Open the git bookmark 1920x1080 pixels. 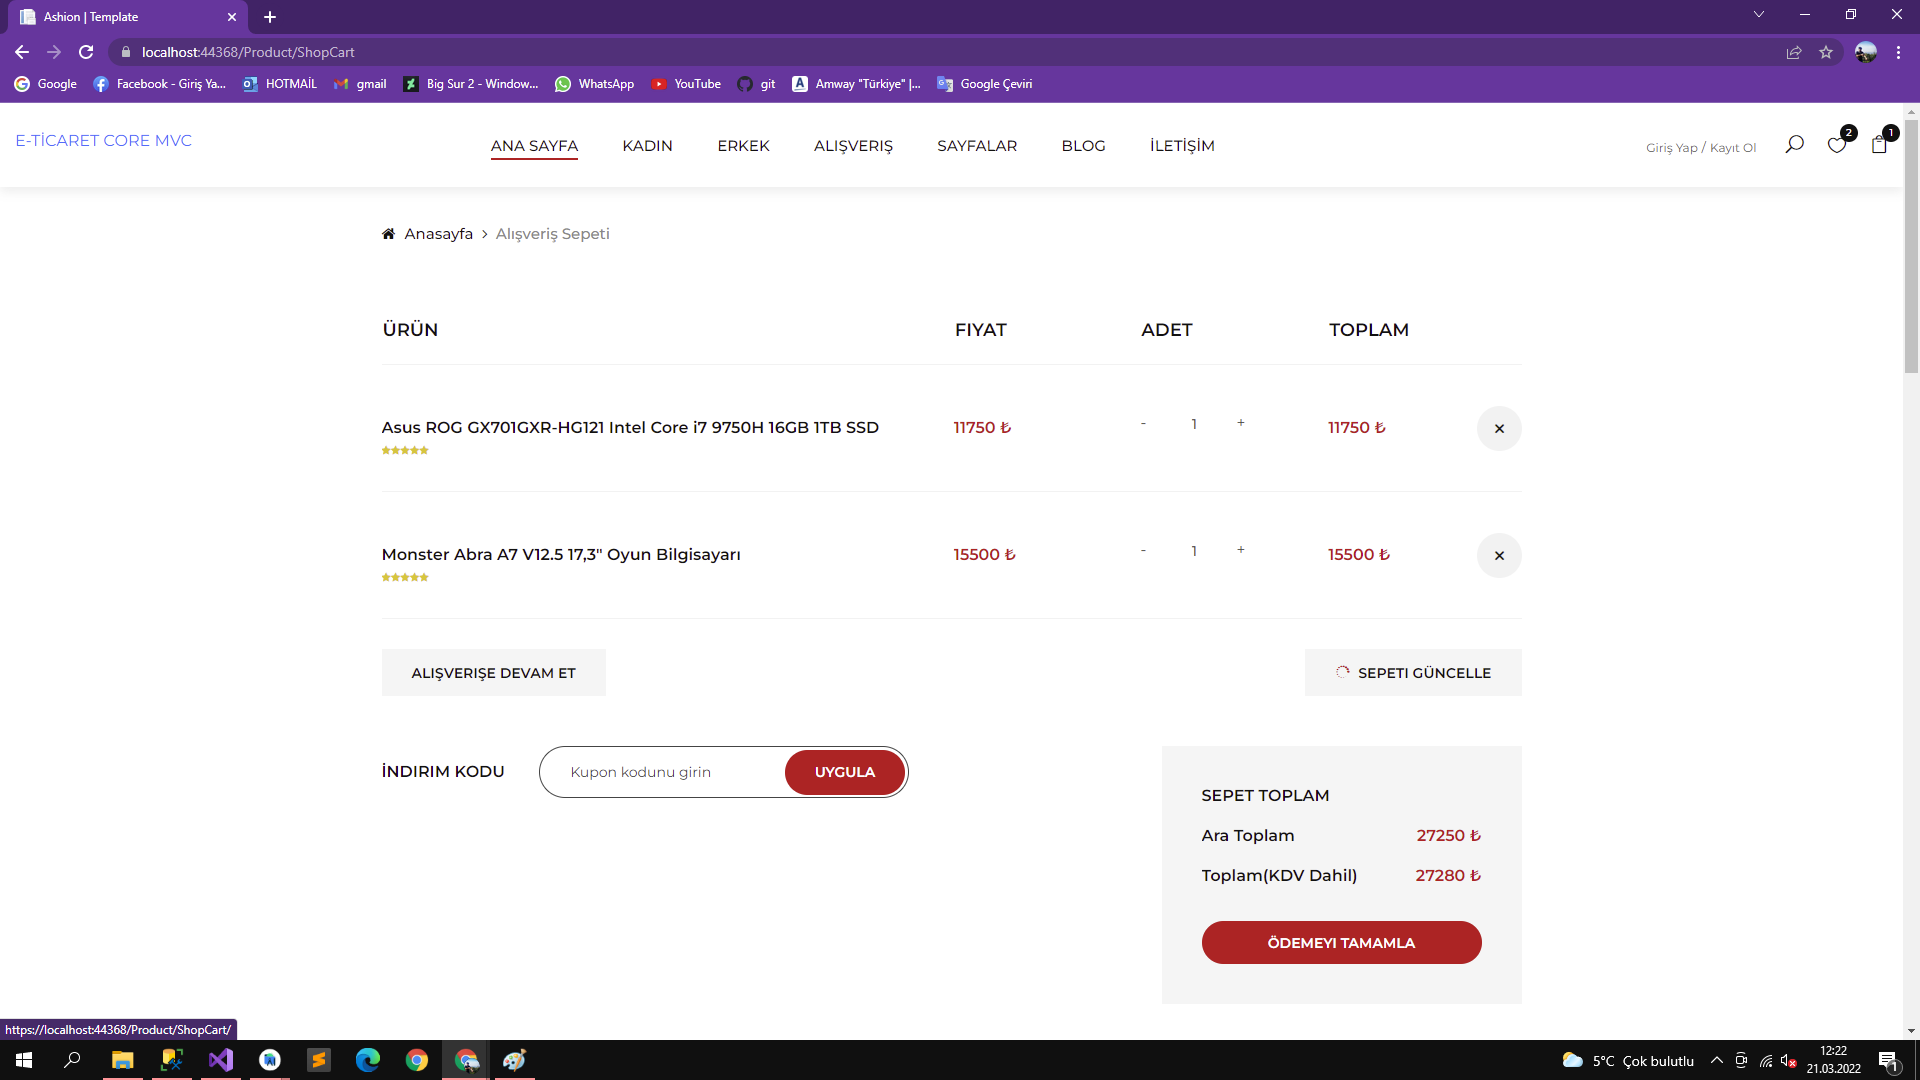point(756,84)
